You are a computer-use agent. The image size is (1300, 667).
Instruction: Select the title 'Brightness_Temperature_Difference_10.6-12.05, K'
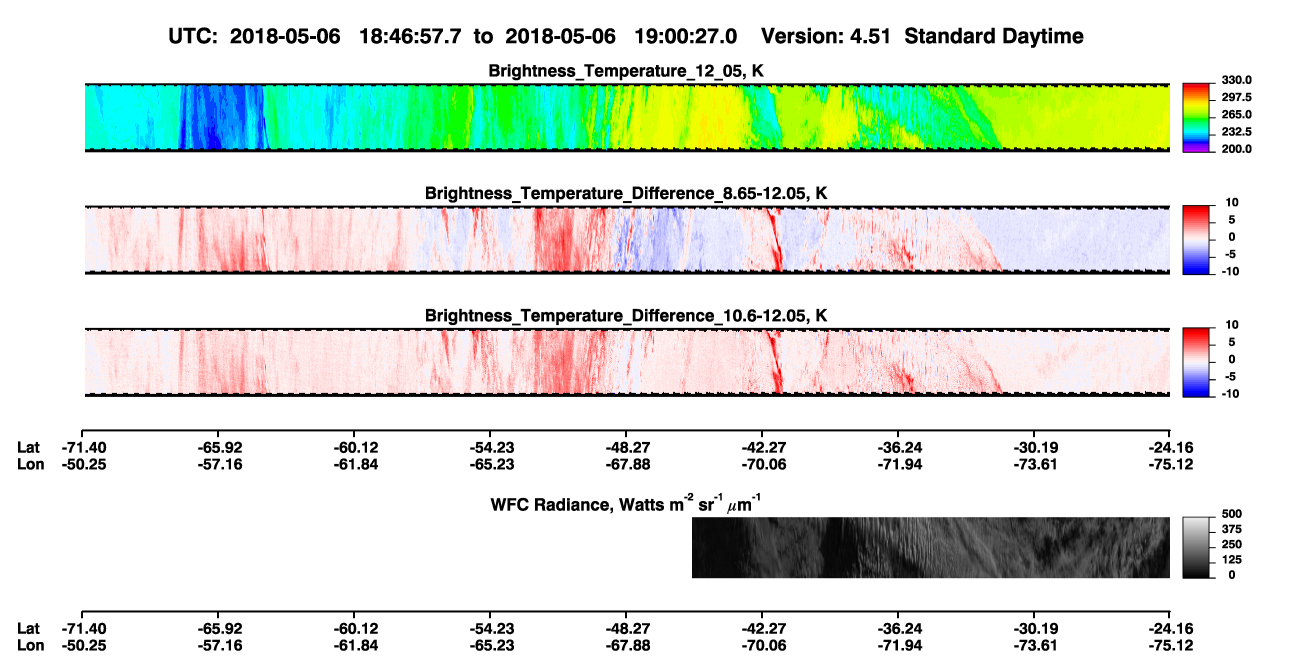(x=627, y=316)
